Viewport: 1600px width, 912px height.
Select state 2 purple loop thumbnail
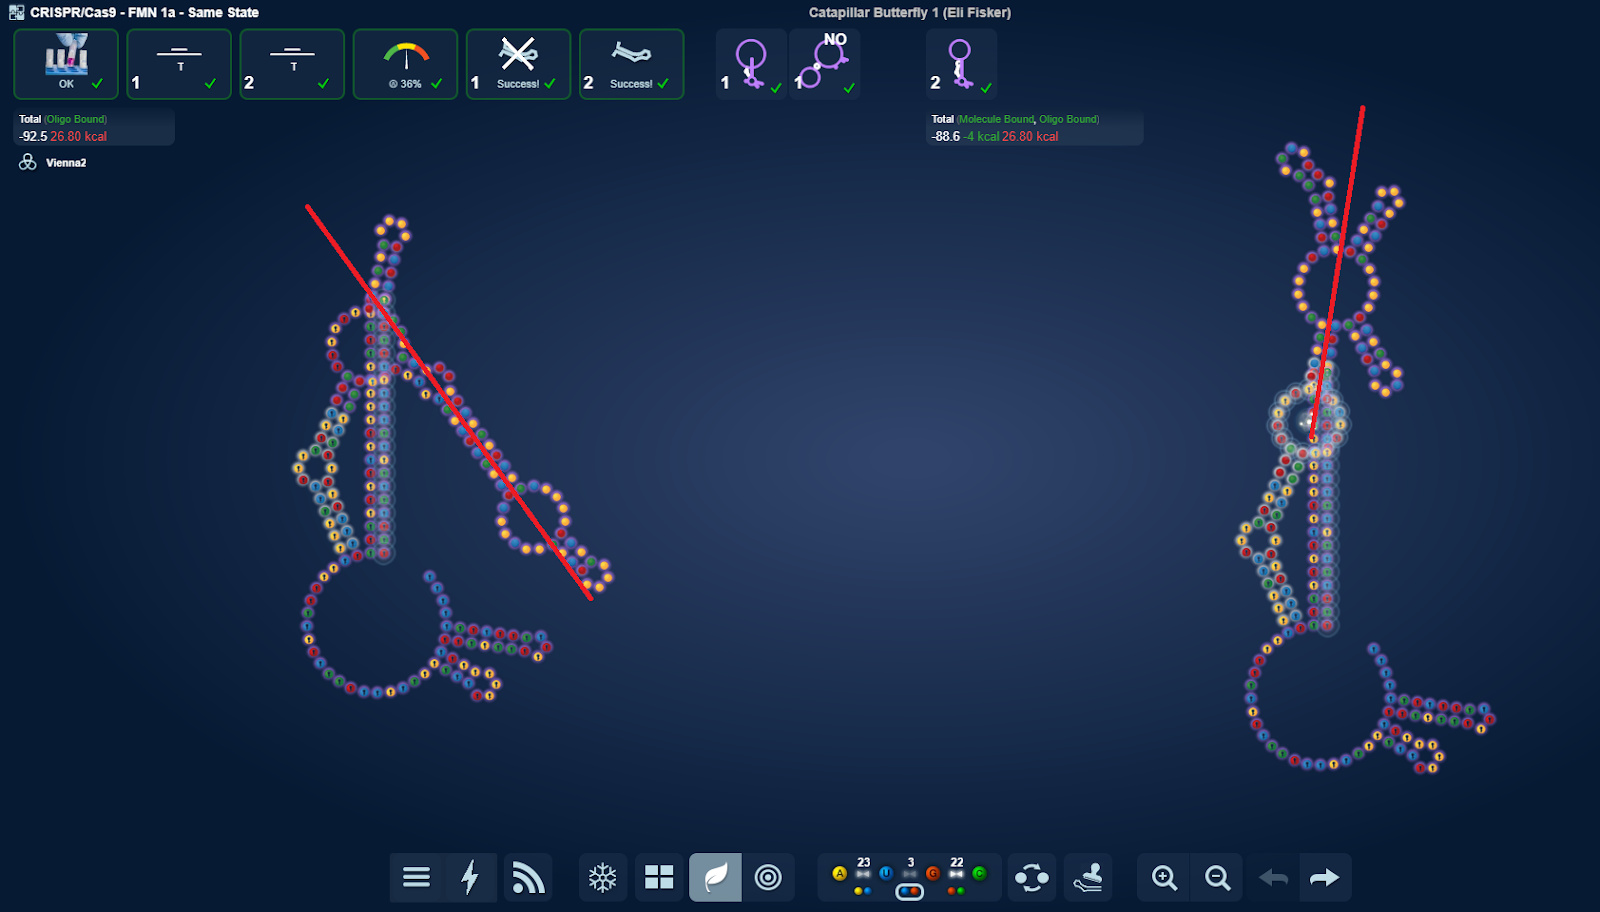tap(960, 64)
